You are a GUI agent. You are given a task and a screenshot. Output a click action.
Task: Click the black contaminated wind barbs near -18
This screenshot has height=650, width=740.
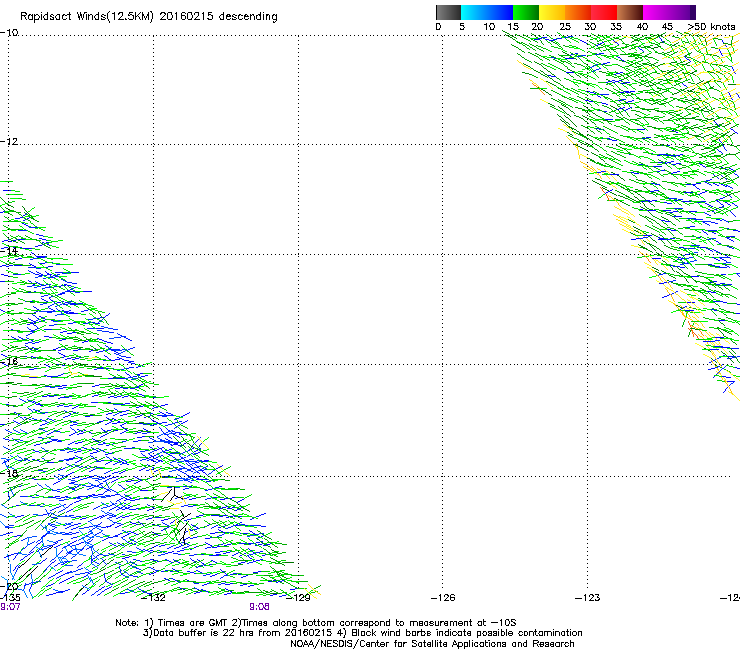(172, 494)
